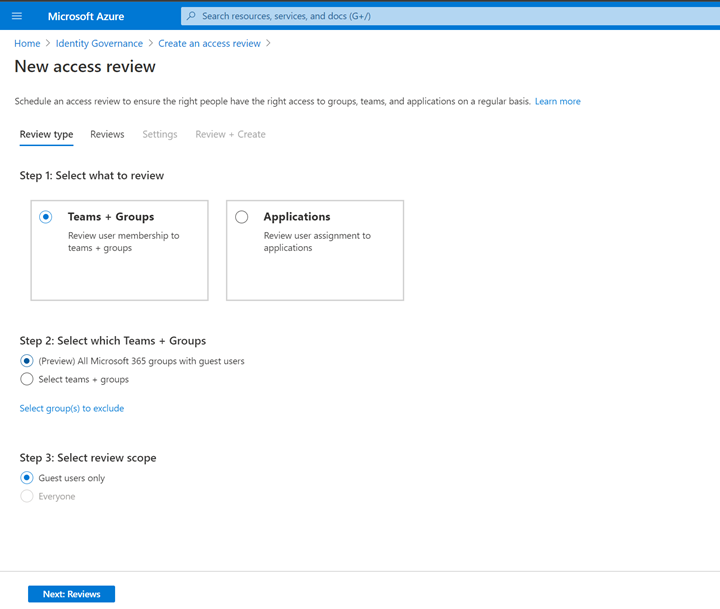Click Select group(s) to exclude link

pyautogui.click(x=72, y=408)
